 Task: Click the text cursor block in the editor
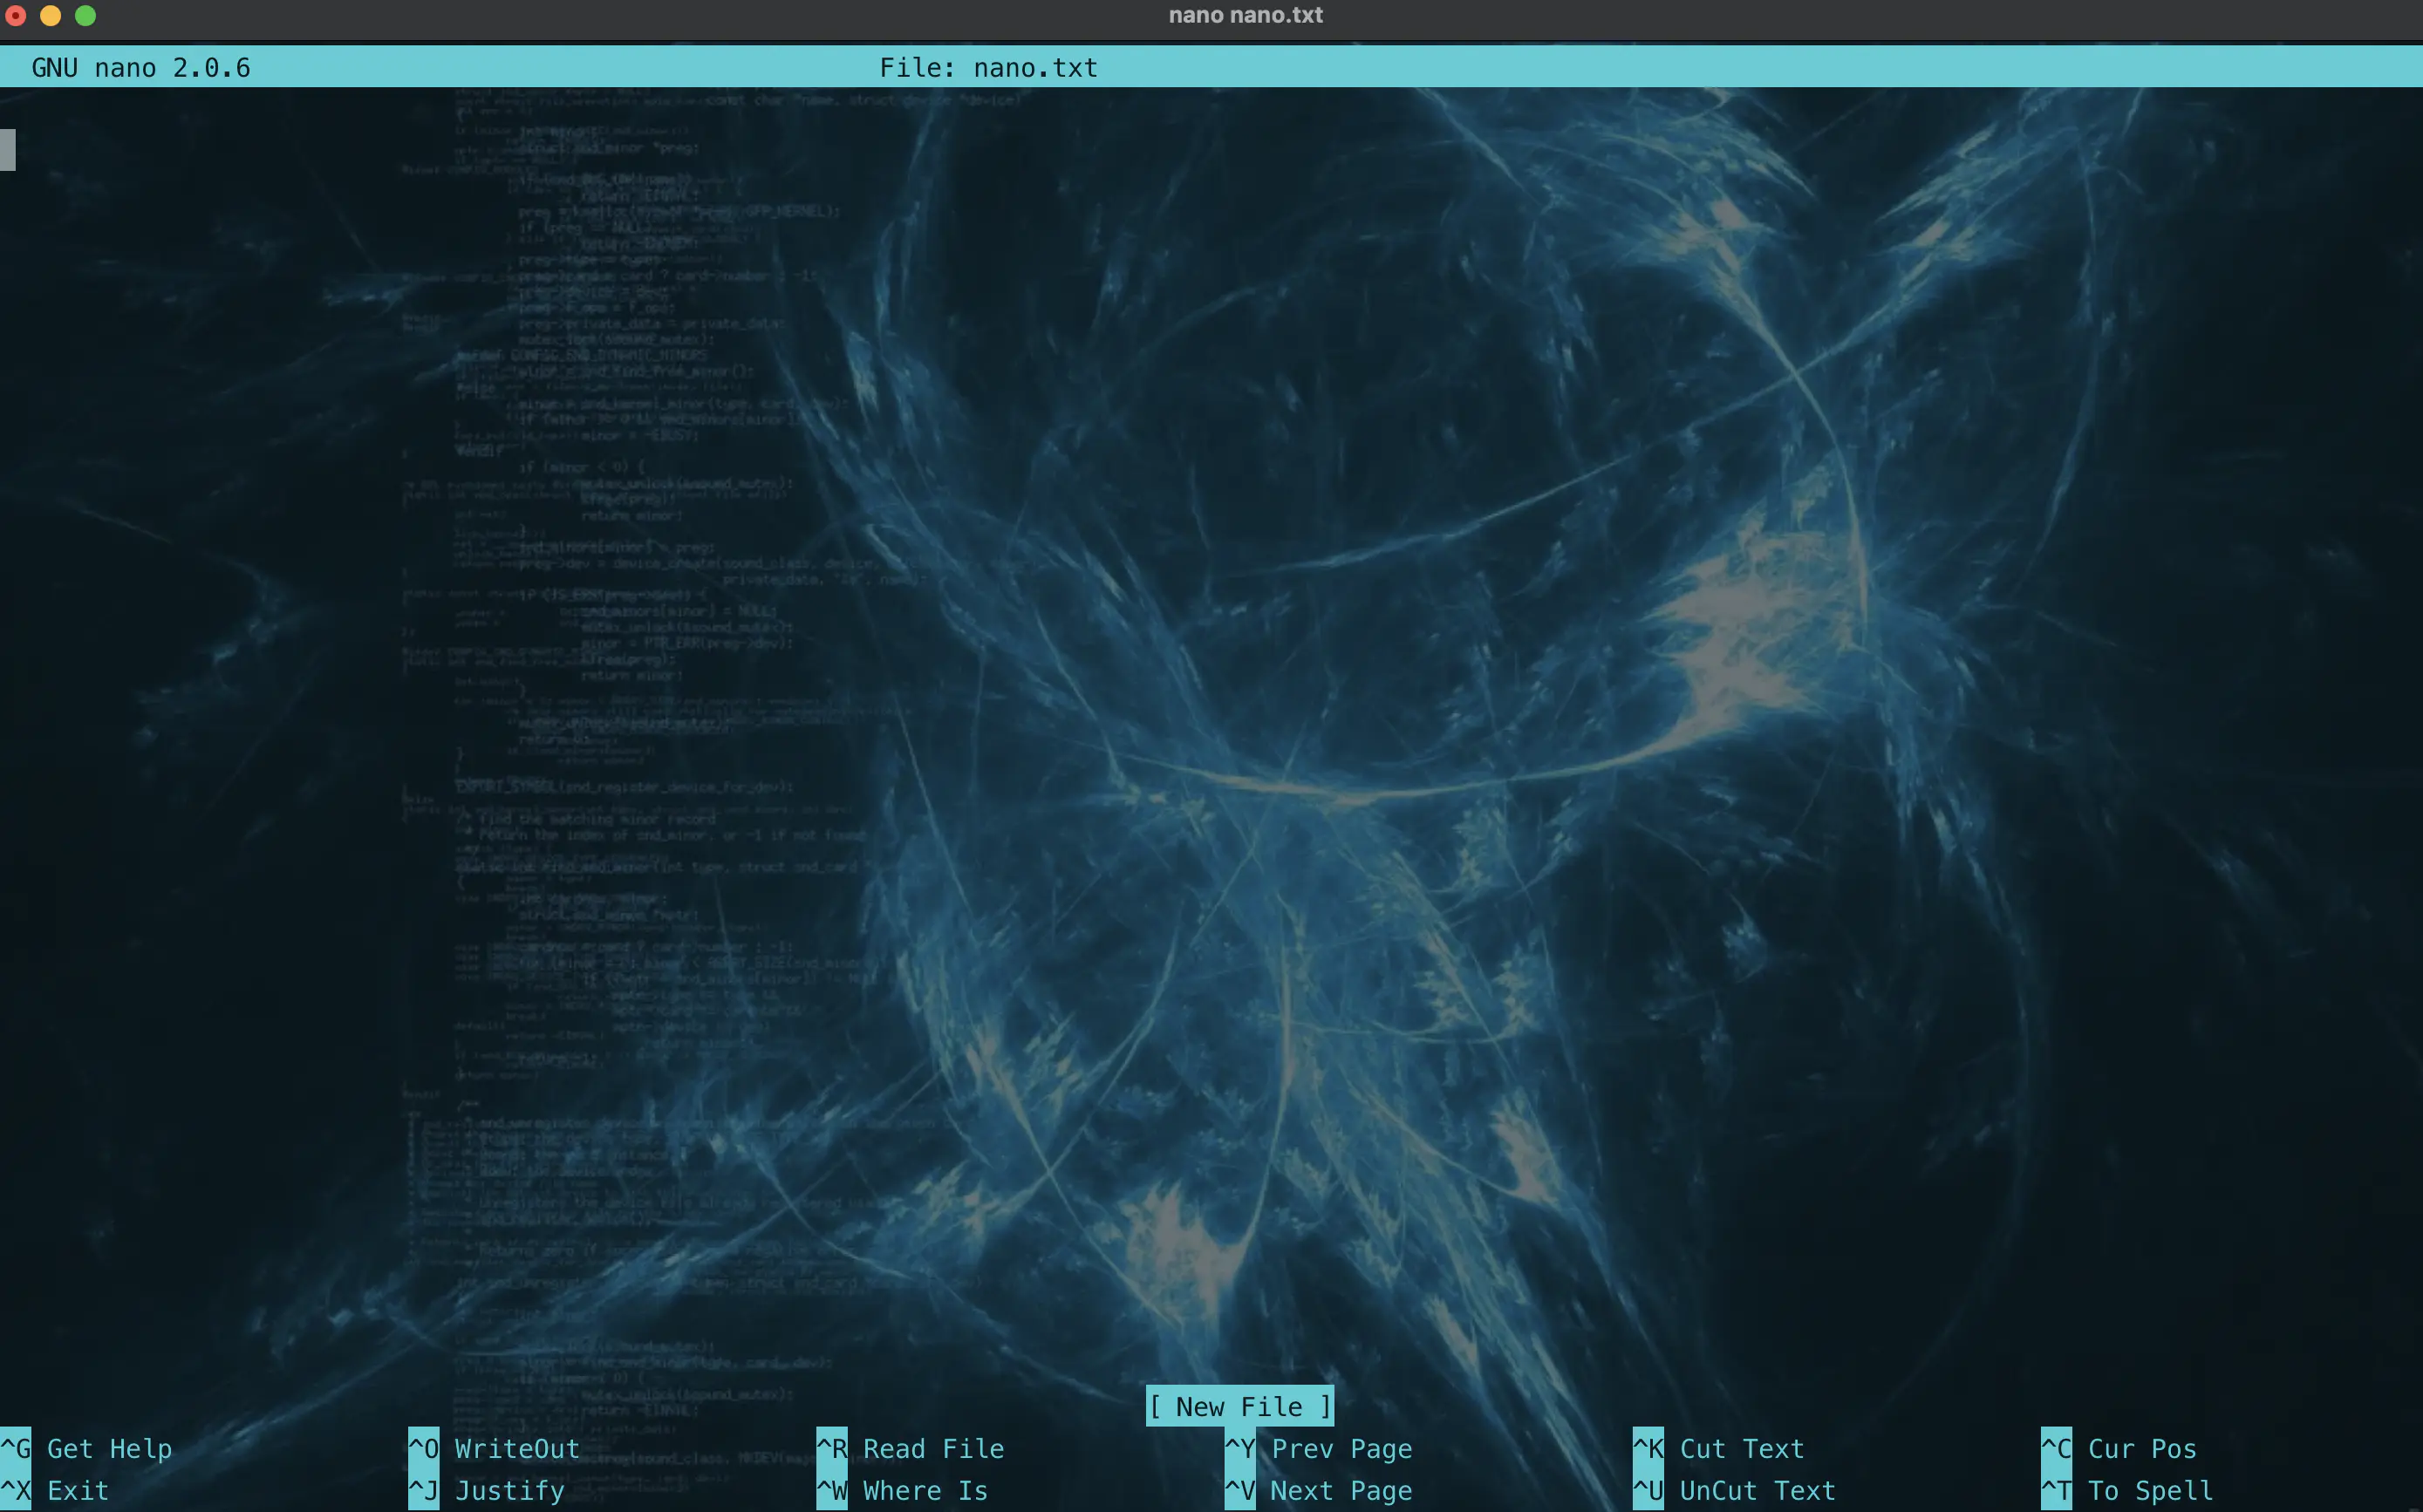coord(7,150)
